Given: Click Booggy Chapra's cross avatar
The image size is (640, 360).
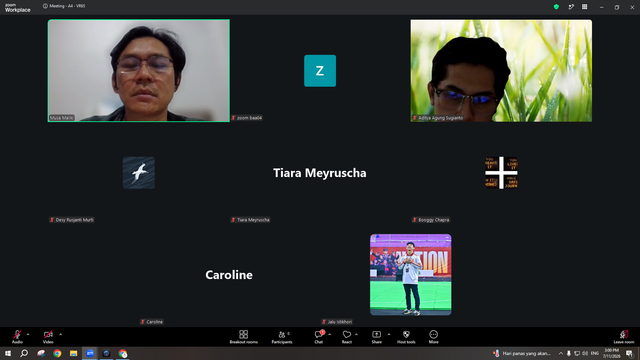Looking at the screenshot, I should 501,173.
